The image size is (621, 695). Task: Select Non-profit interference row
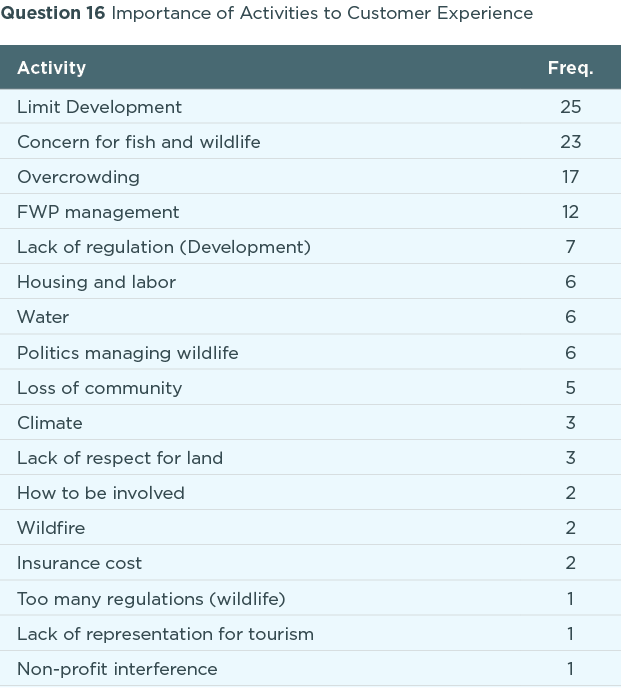point(117,669)
